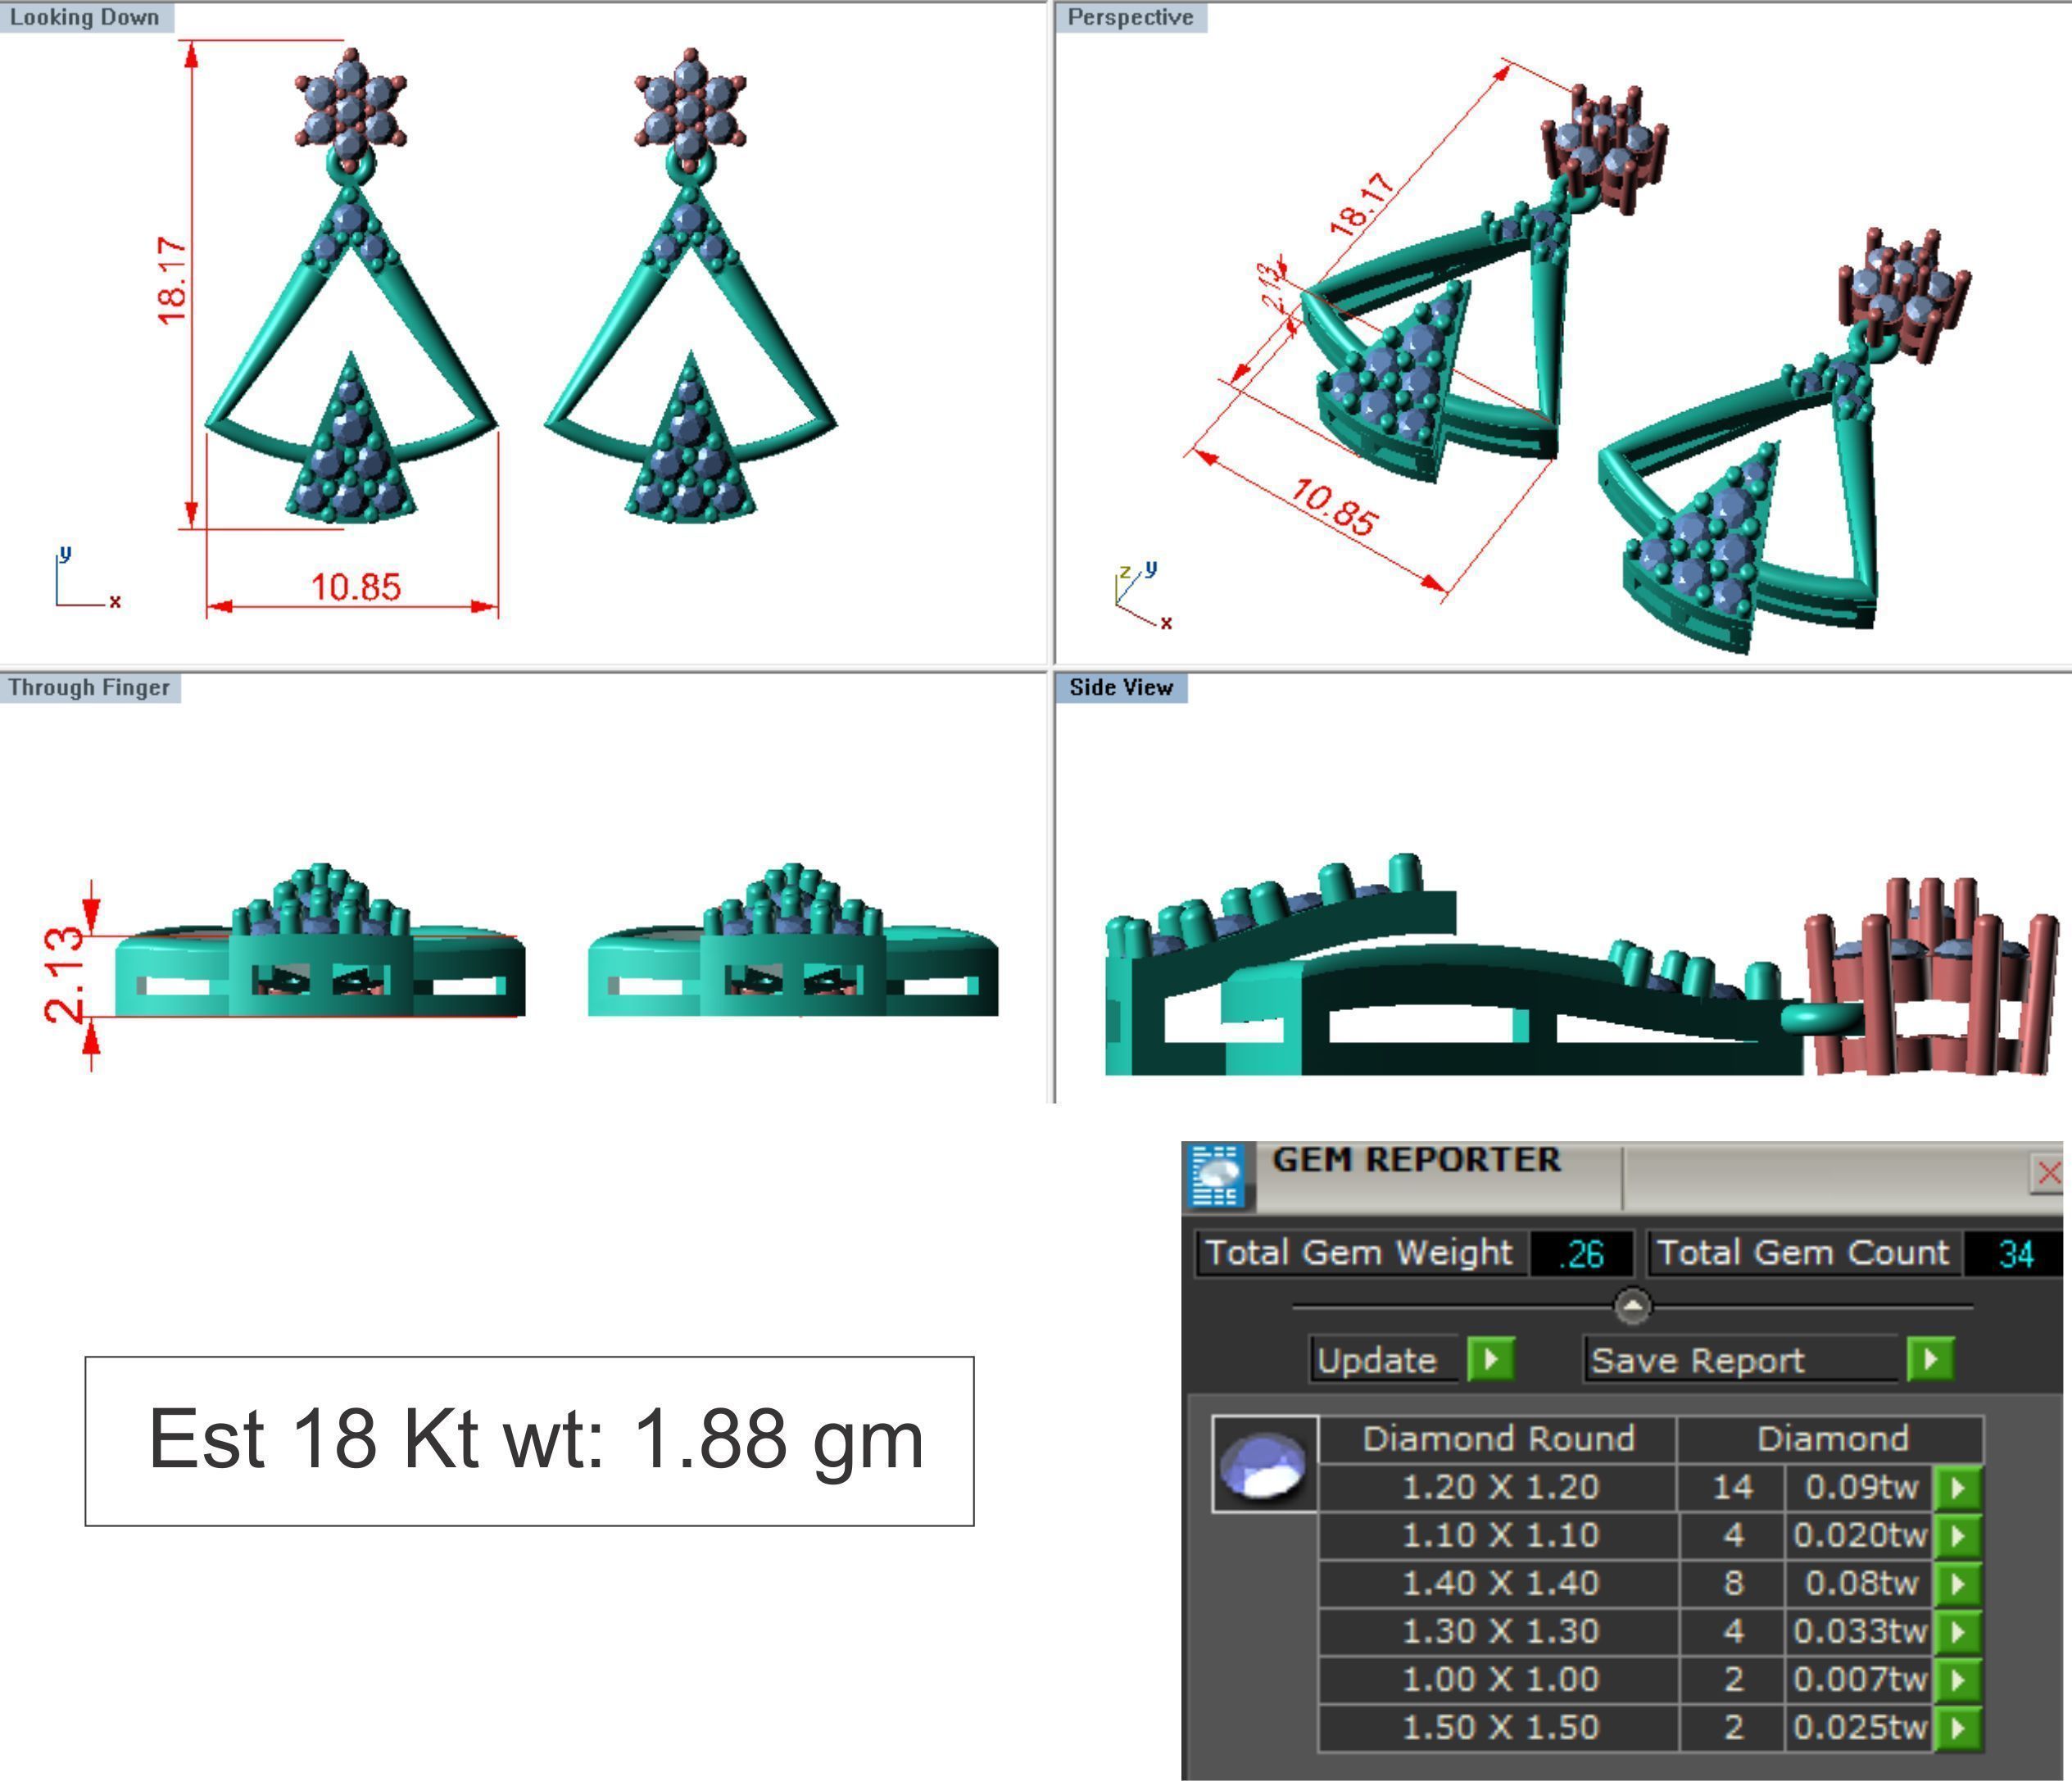Click green arrow for 1.00 X 1.00 row
The width and height of the screenshot is (2072, 1781).
coord(1958,1679)
